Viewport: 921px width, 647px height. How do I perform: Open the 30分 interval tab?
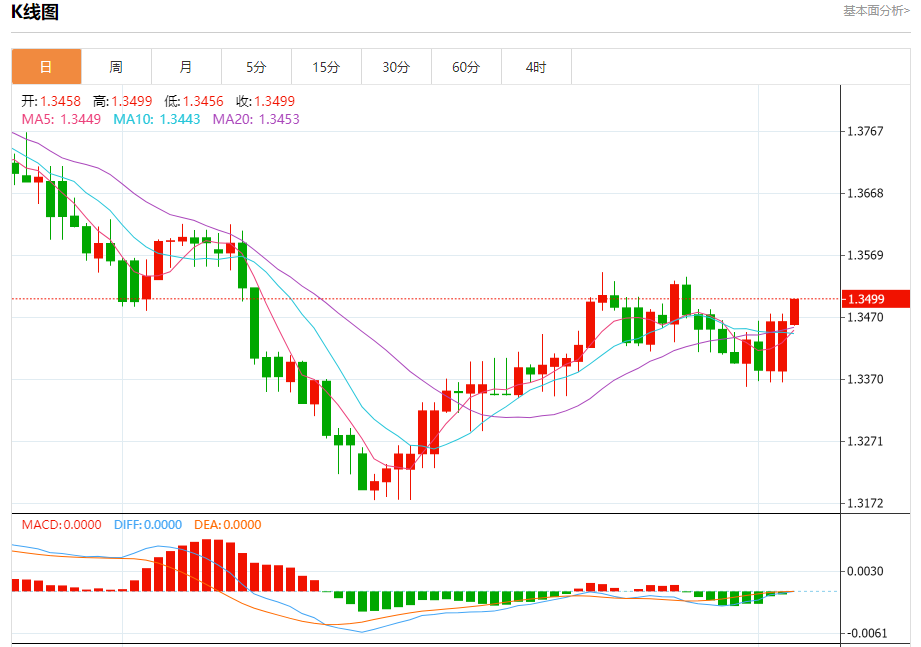pos(396,67)
